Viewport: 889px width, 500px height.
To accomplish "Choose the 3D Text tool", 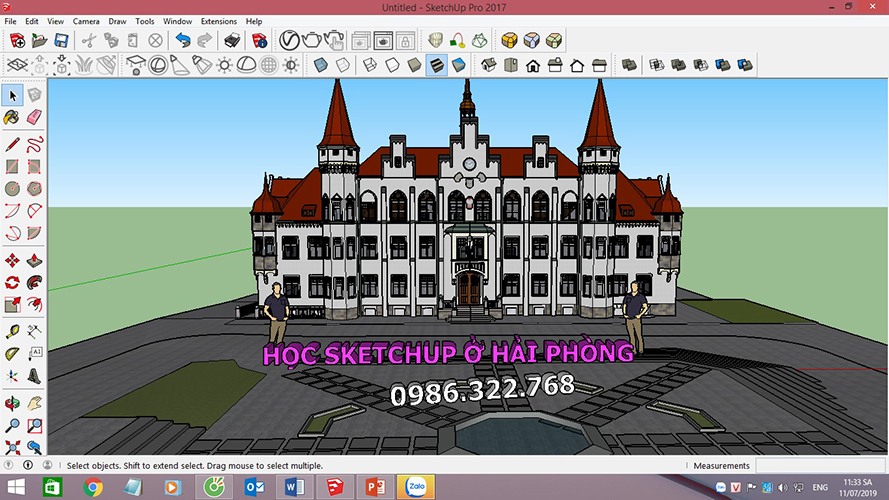I will (x=34, y=376).
